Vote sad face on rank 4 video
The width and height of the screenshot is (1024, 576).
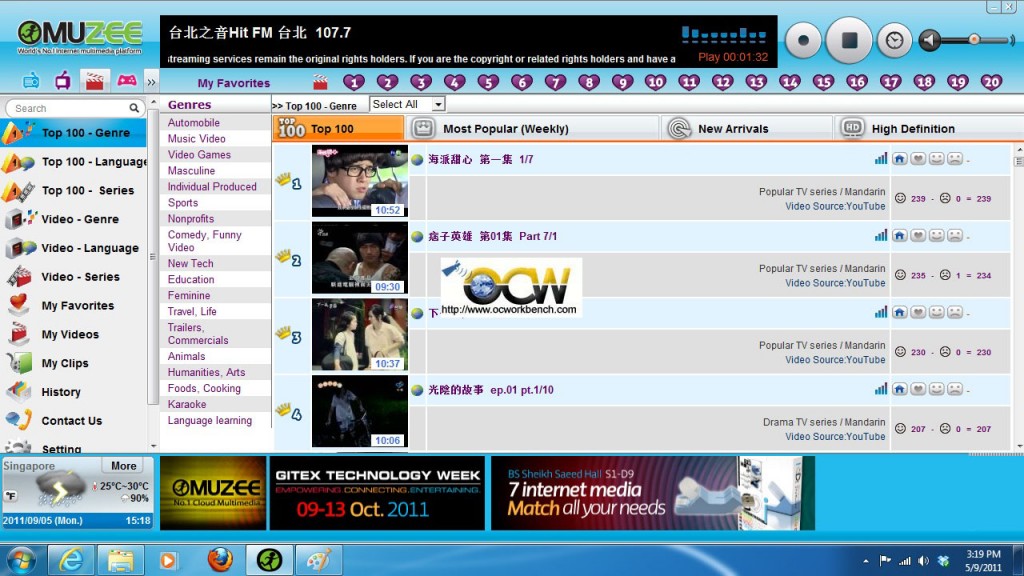[954, 389]
